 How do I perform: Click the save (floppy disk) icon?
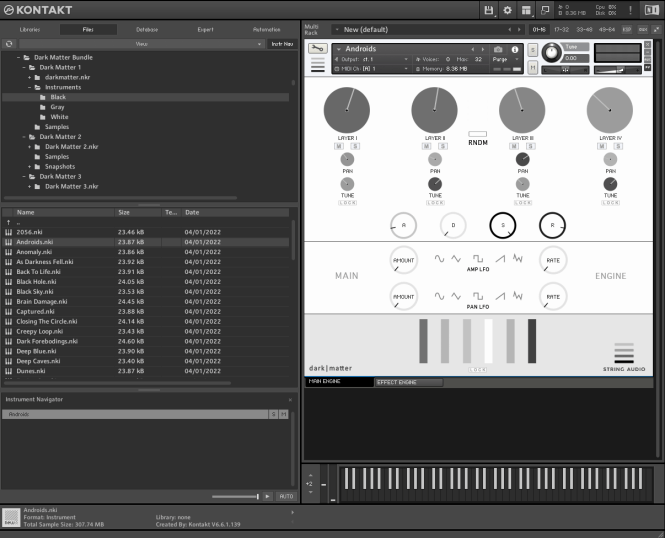[489, 10]
